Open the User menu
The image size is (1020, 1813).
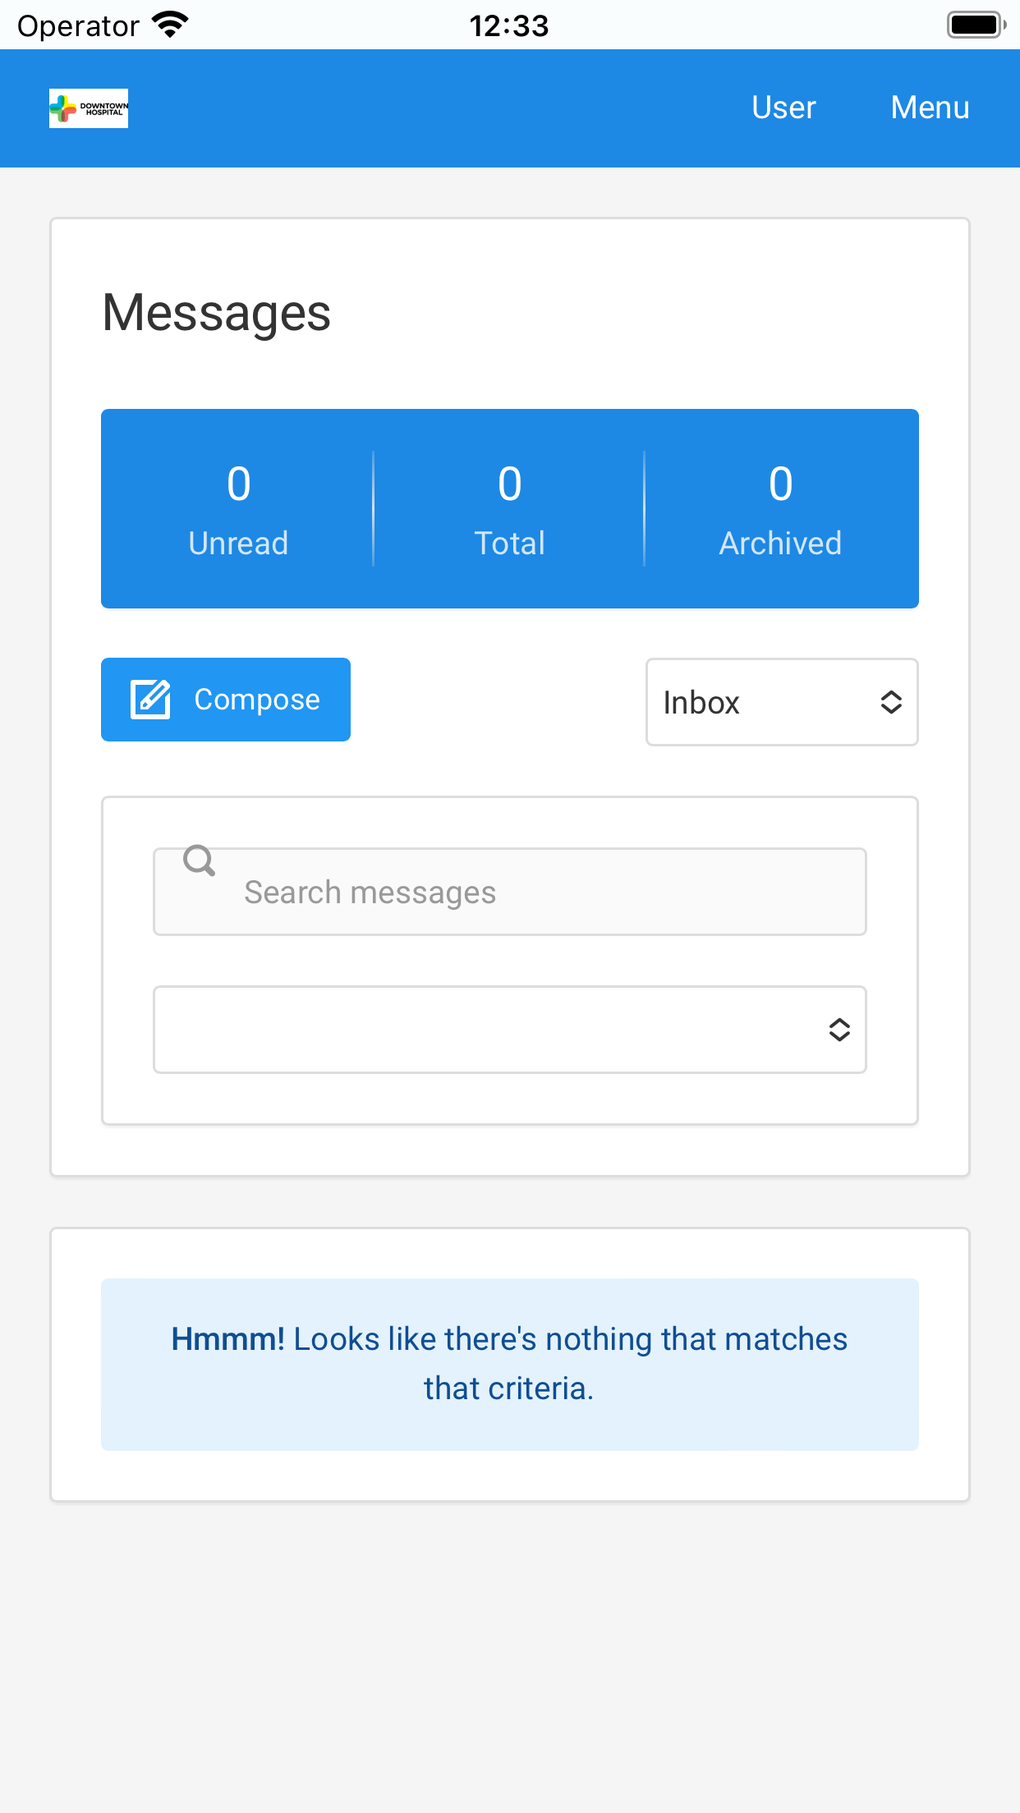click(x=783, y=108)
